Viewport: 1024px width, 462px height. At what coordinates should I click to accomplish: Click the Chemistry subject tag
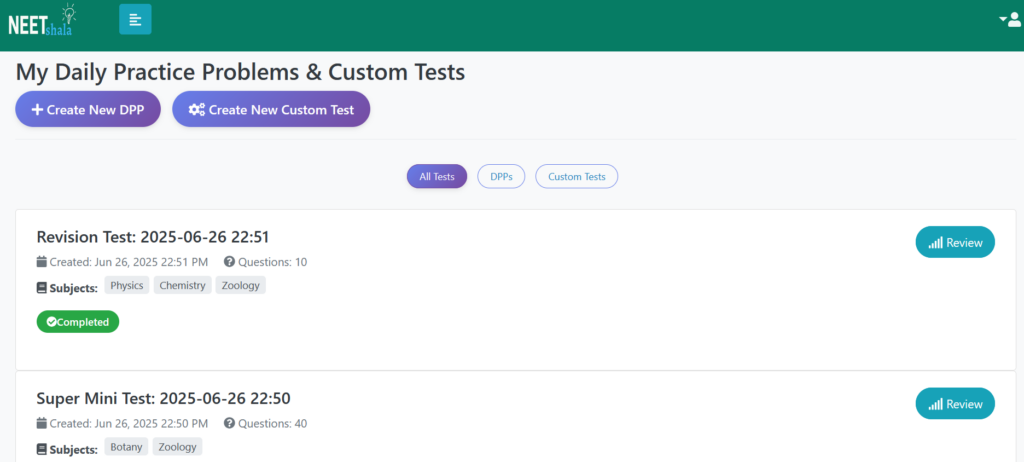coord(182,286)
